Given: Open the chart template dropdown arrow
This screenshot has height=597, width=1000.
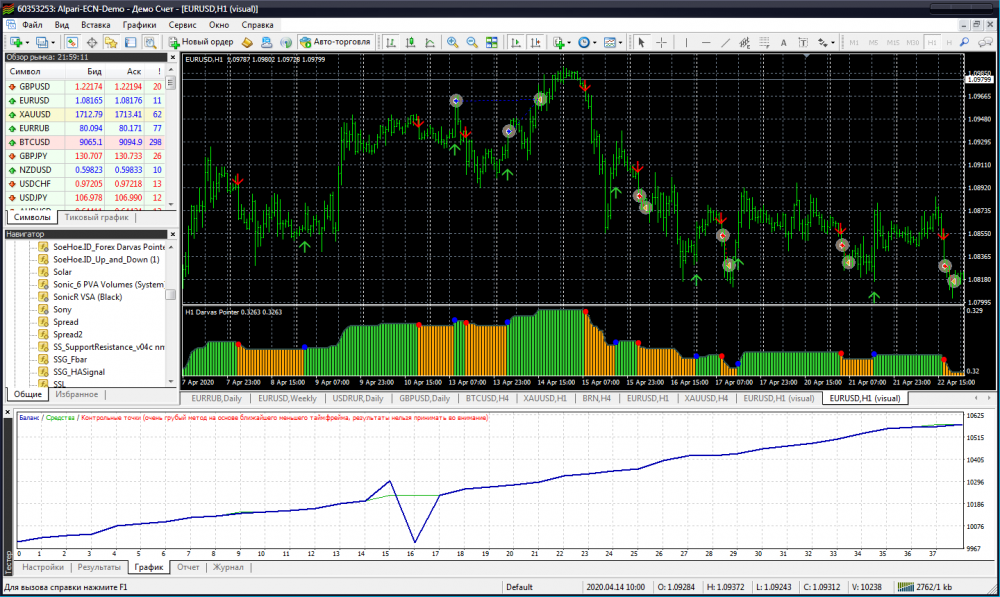Looking at the screenshot, I should coord(622,42).
